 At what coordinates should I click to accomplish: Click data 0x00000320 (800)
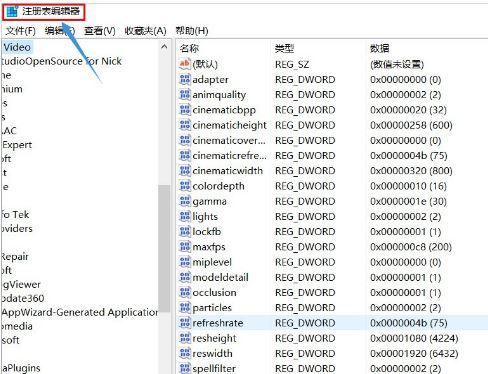click(x=411, y=171)
